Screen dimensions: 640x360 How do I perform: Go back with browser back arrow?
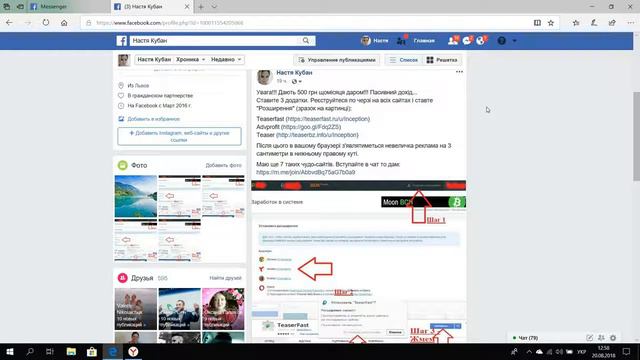9,23
